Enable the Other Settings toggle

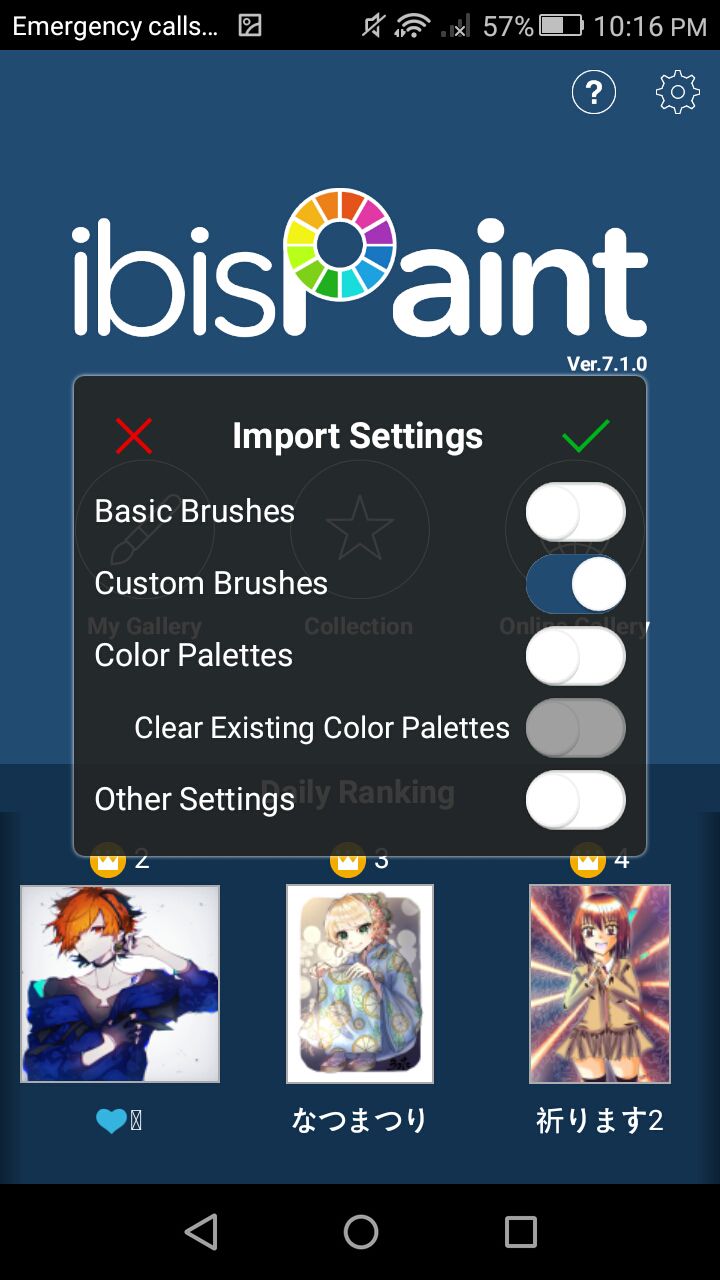coord(576,800)
